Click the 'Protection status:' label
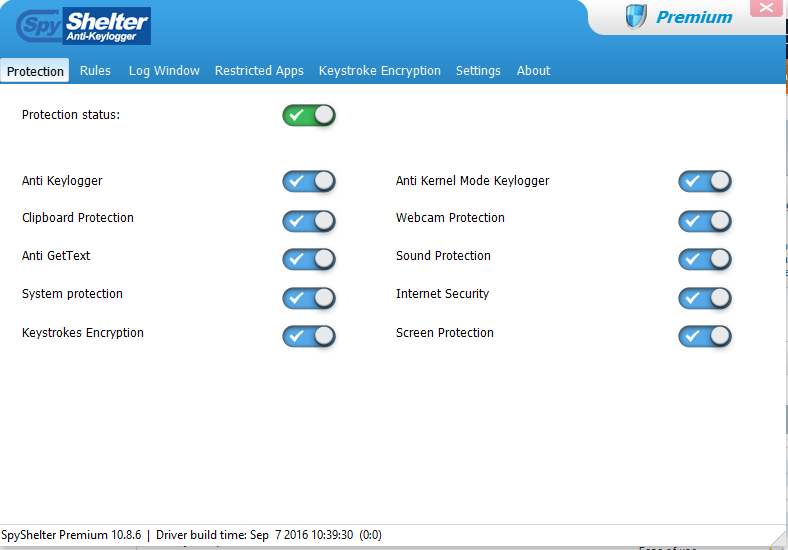Image resolution: width=788 pixels, height=550 pixels. pos(71,115)
